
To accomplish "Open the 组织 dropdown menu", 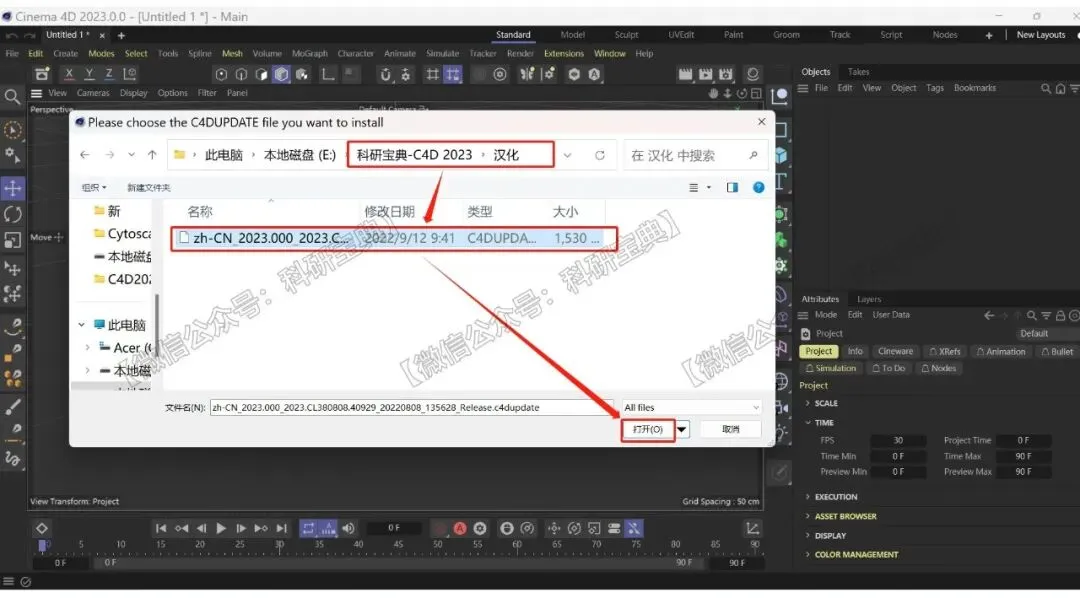I will coord(94,187).
